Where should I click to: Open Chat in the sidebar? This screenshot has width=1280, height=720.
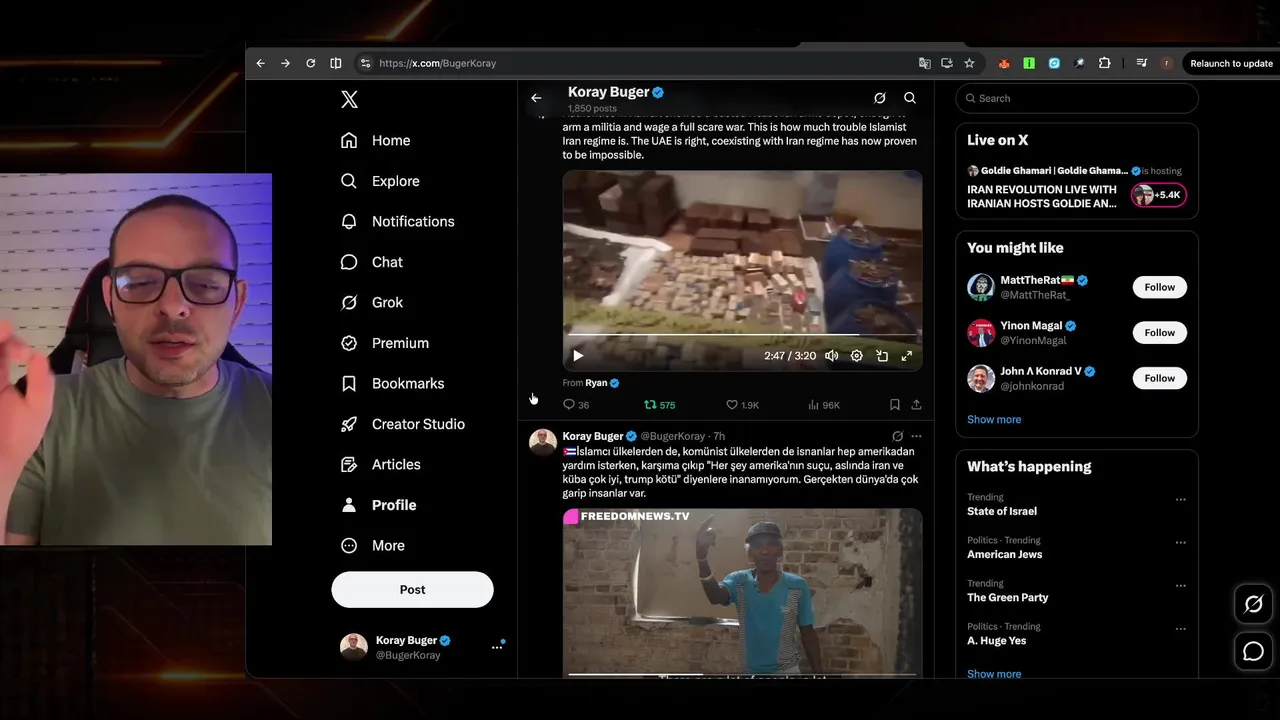pyautogui.click(x=372, y=262)
